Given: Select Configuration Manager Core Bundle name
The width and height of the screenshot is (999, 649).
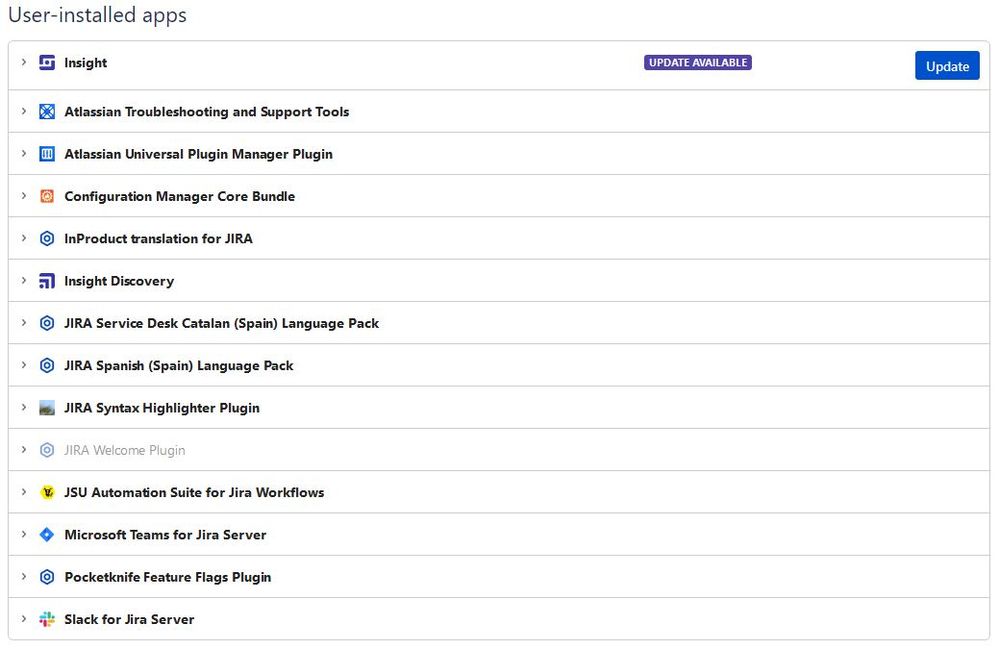Looking at the screenshot, I should (x=180, y=197).
